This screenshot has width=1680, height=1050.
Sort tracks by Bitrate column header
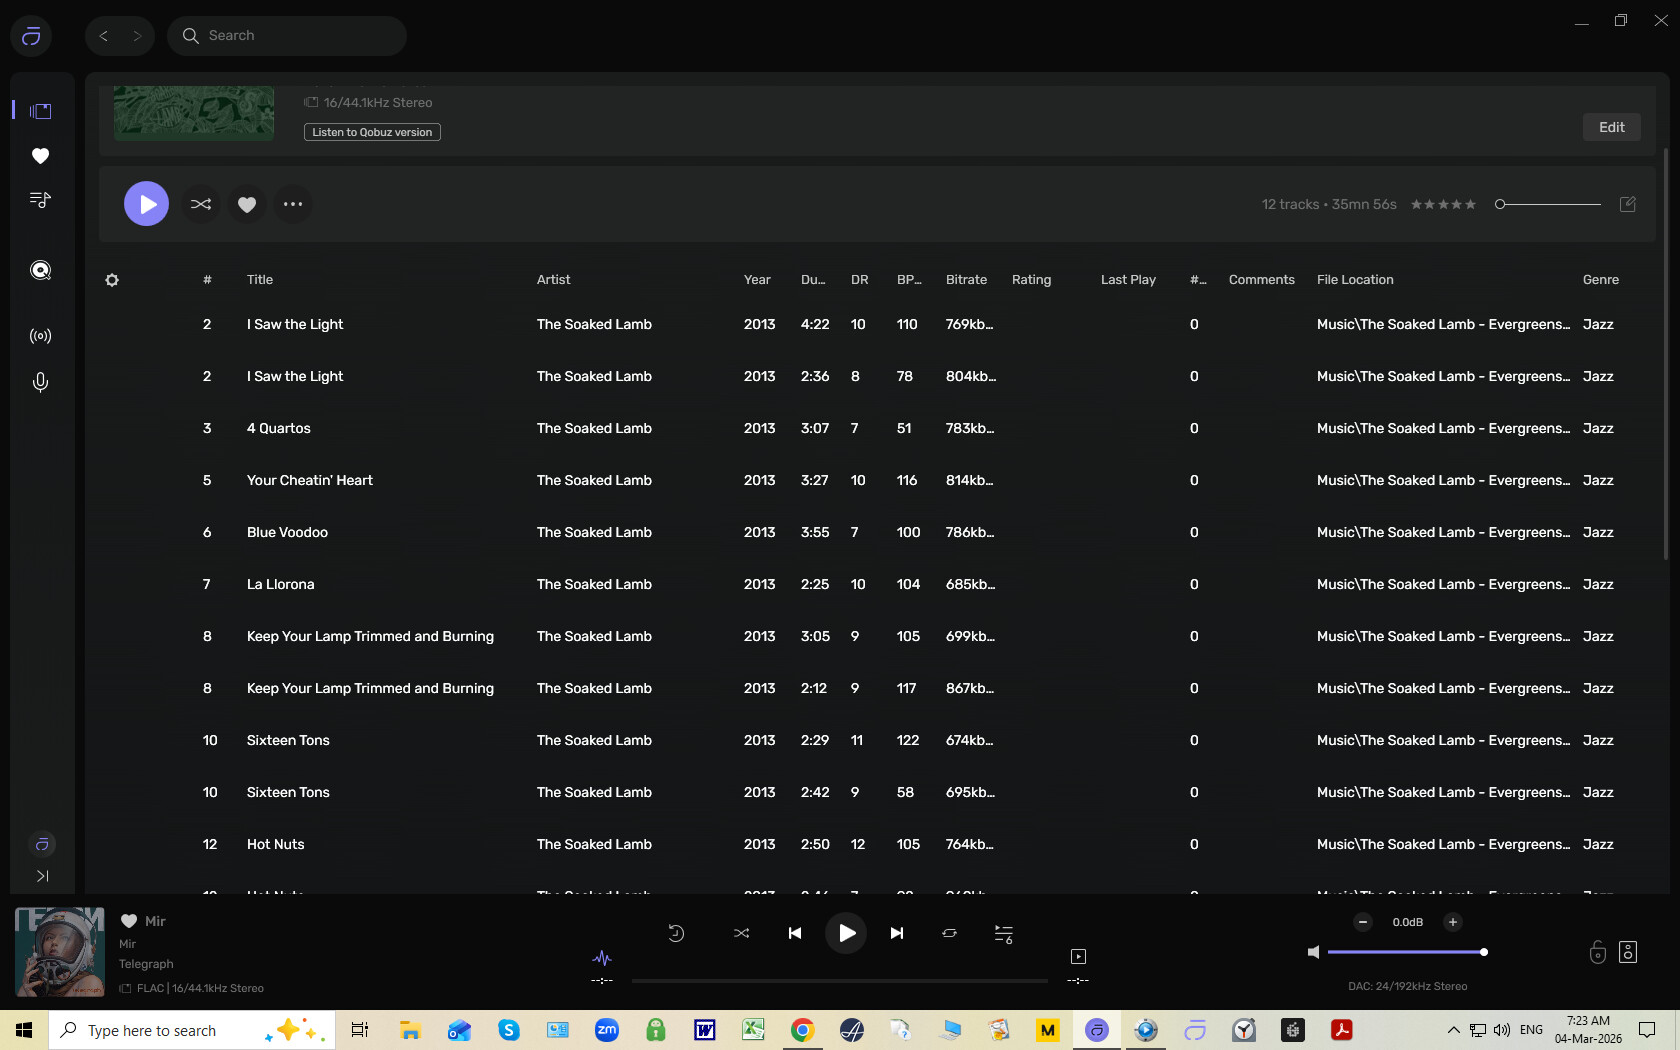(966, 280)
